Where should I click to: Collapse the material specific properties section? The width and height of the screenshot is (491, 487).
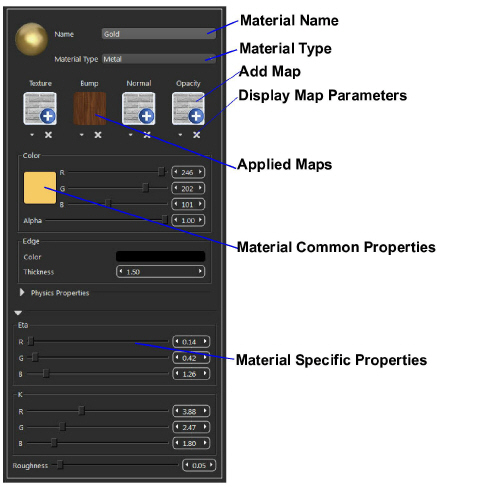point(18,313)
